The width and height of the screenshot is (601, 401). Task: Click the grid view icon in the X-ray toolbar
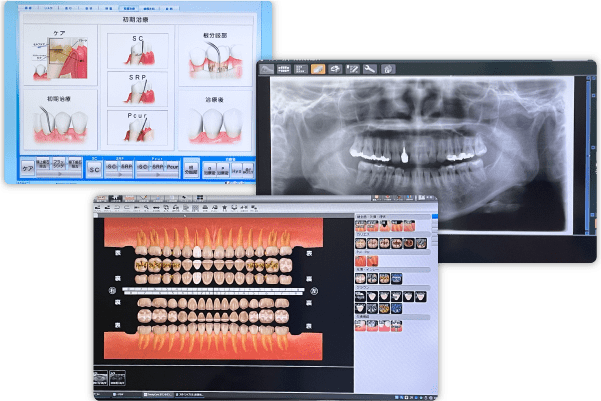pos(300,69)
